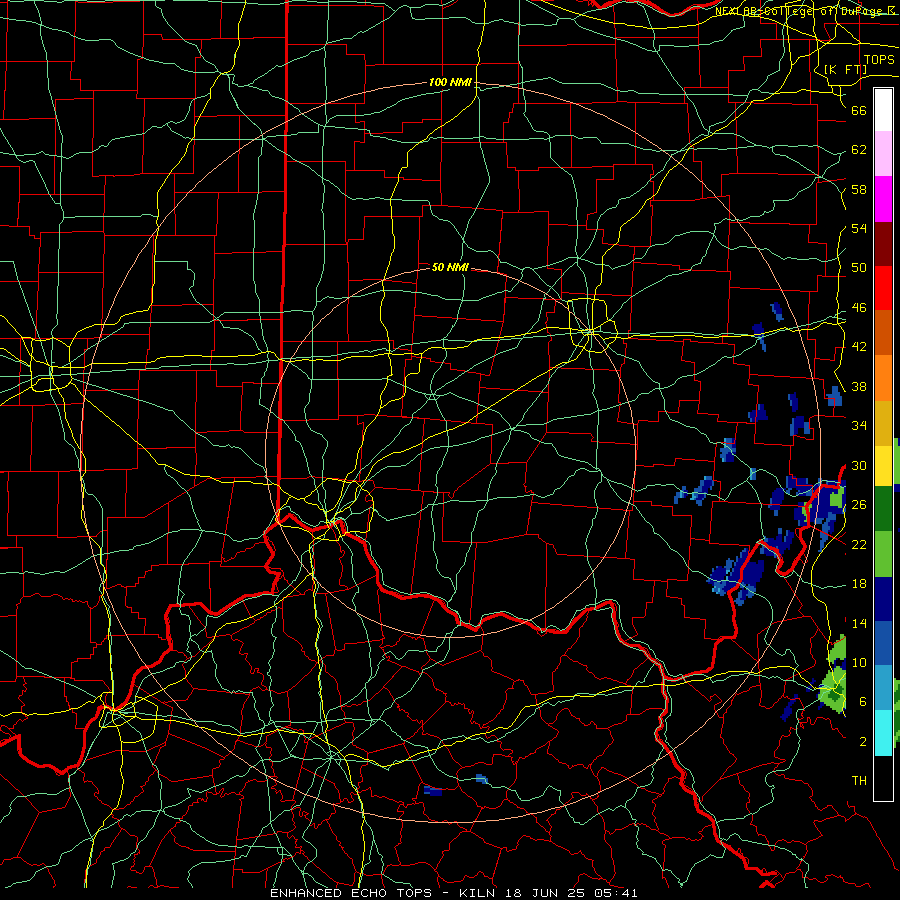Image resolution: width=900 pixels, height=900 pixels.
Task: Click the legend value "50"
Action: point(859,267)
